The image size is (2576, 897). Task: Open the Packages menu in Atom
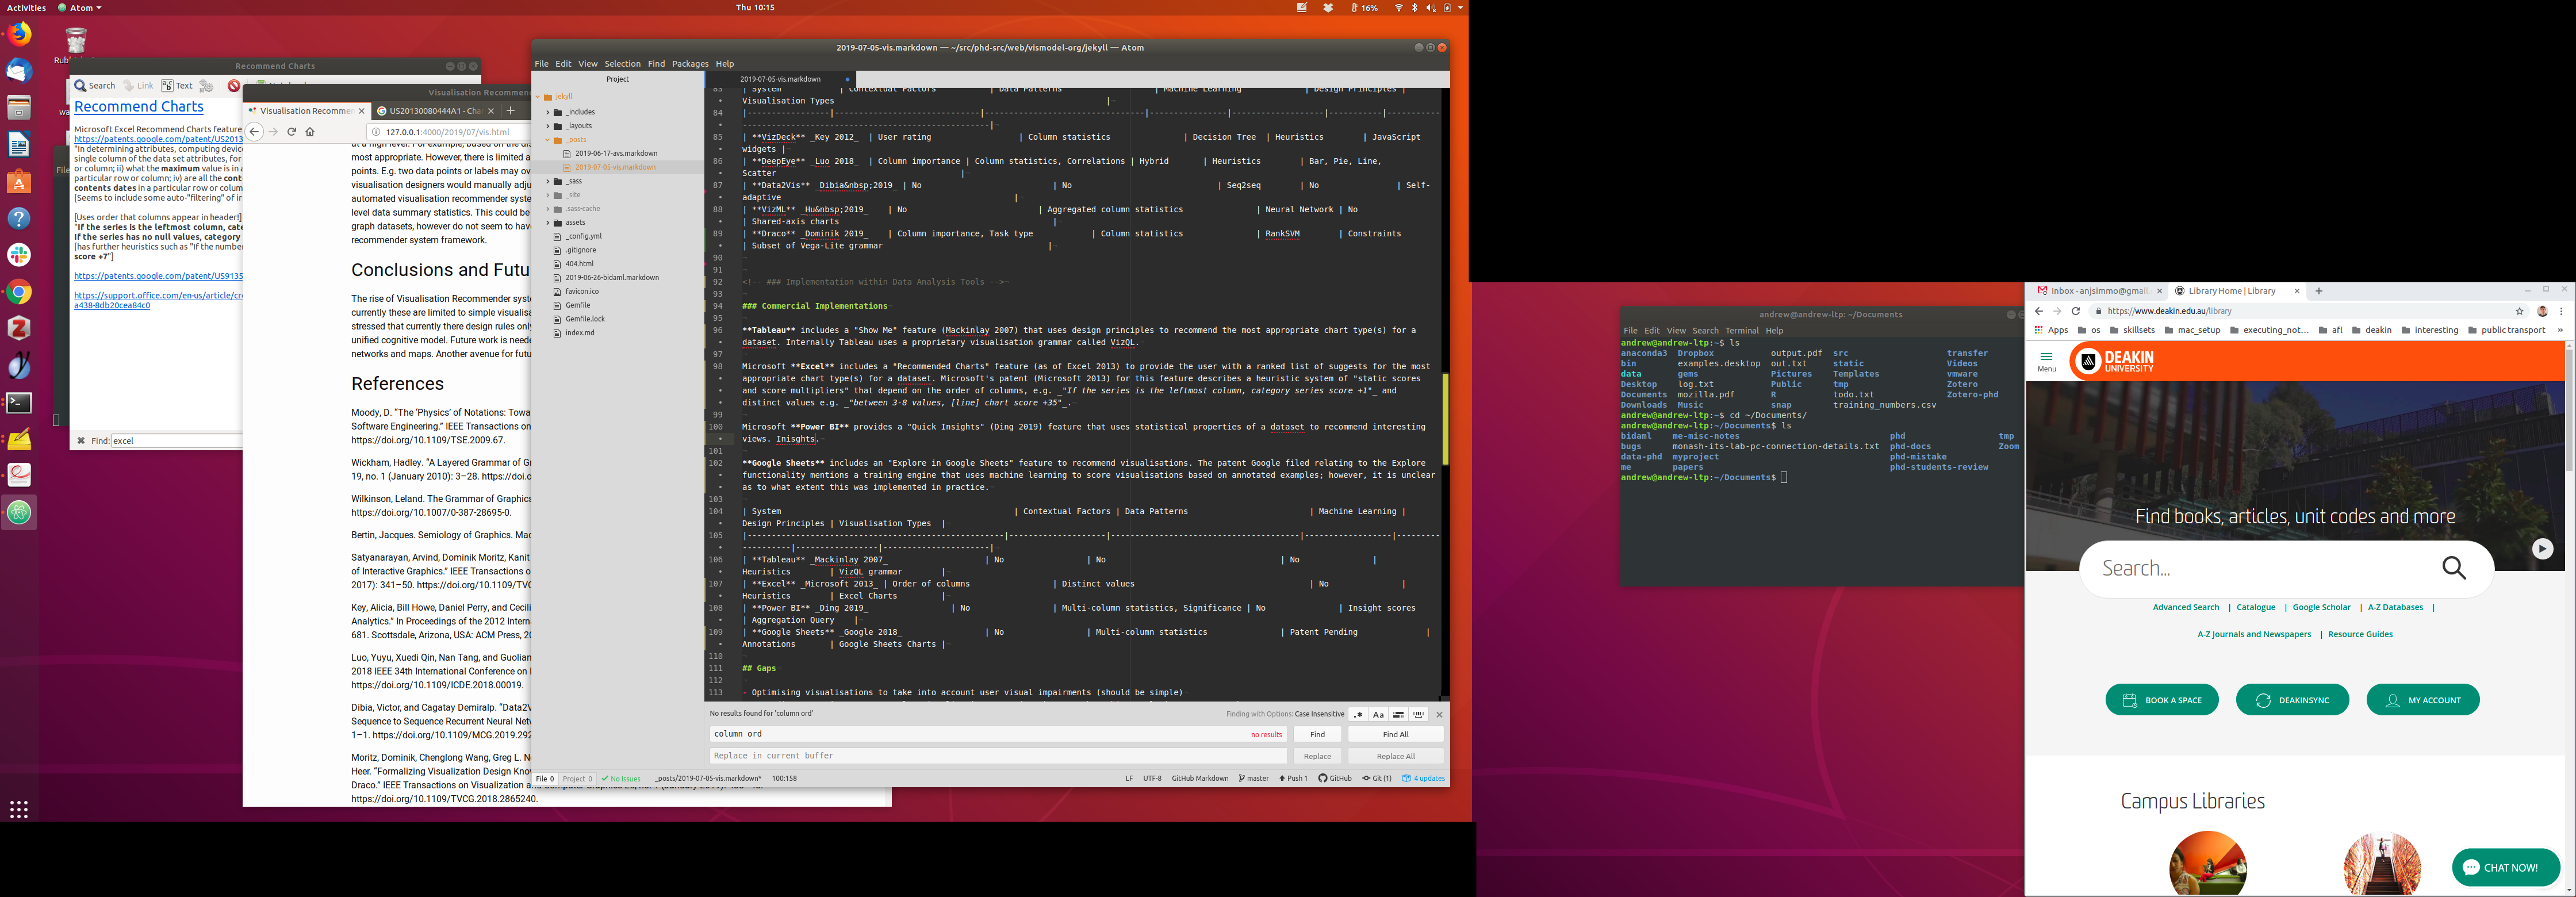click(x=689, y=64)
